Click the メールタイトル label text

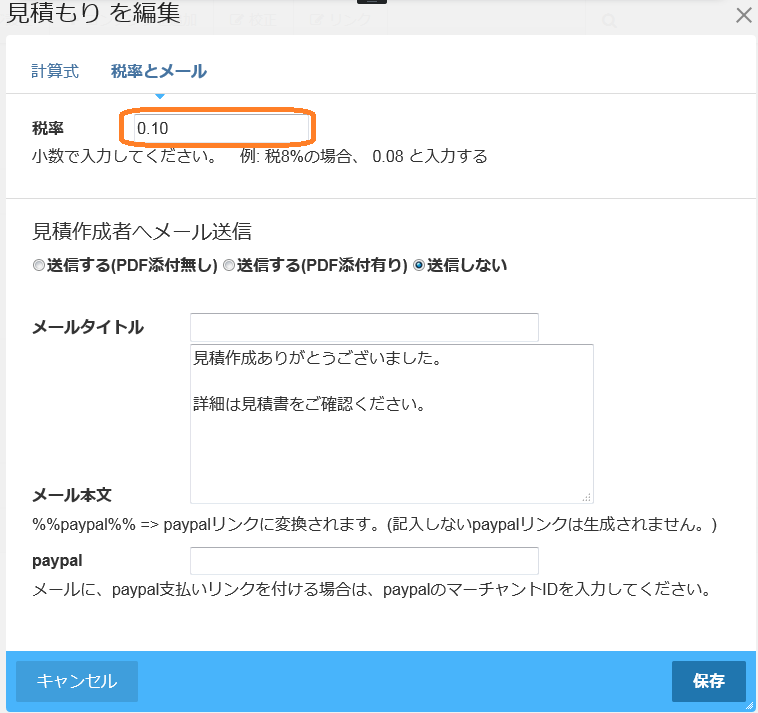[88, 328]
